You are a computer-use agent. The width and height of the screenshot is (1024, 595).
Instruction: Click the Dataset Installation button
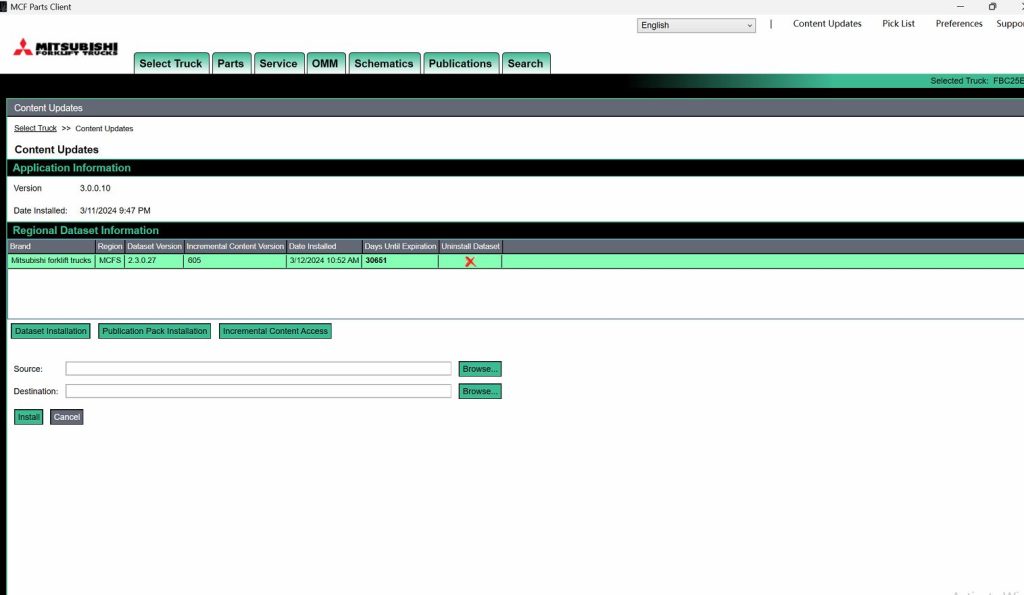[50, 330]
